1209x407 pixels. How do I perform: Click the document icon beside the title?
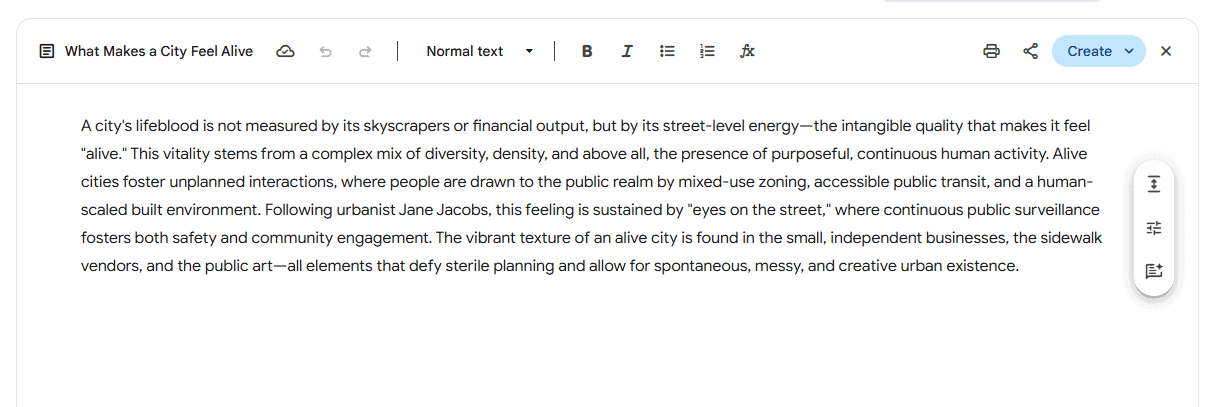coord(47,51)
